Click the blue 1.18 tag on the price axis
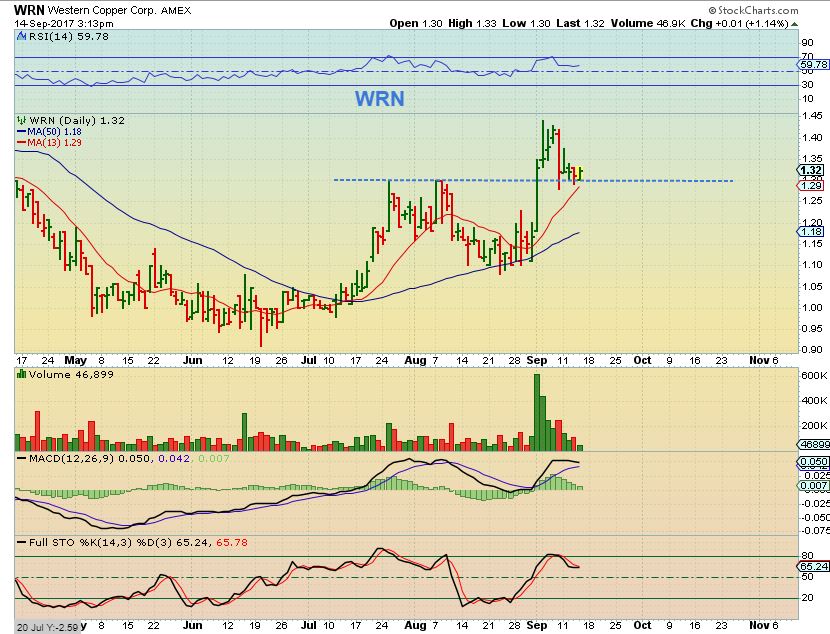 [811, 231]
